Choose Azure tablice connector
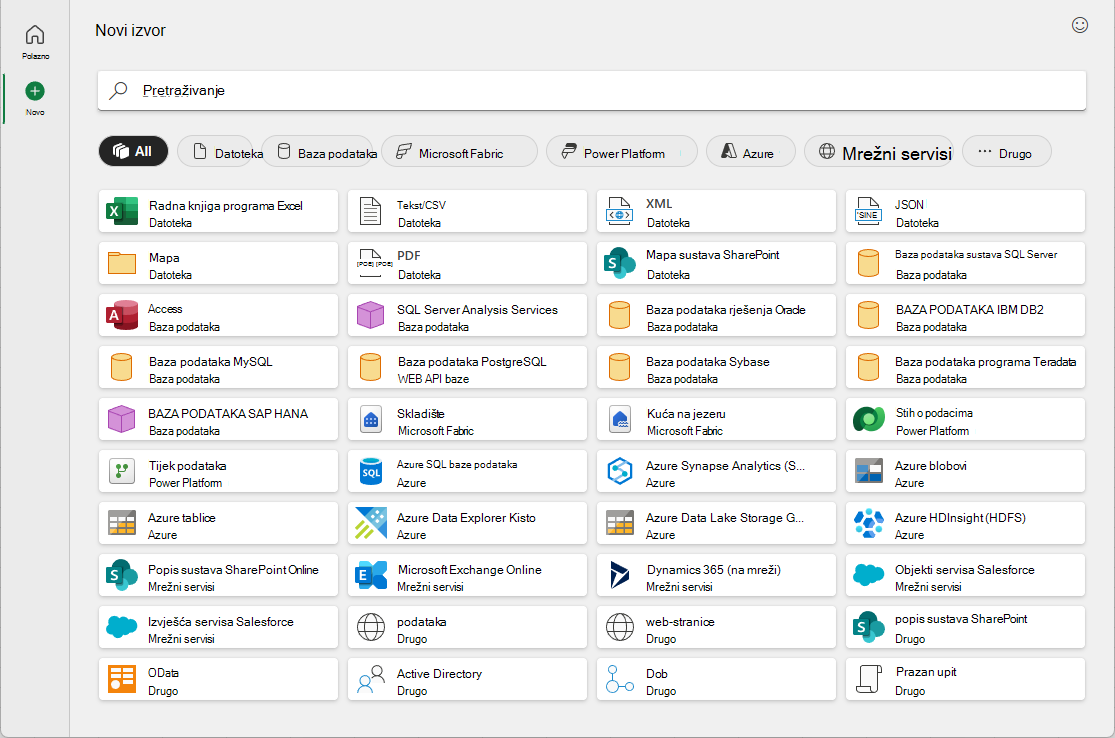 click(218, 523)
